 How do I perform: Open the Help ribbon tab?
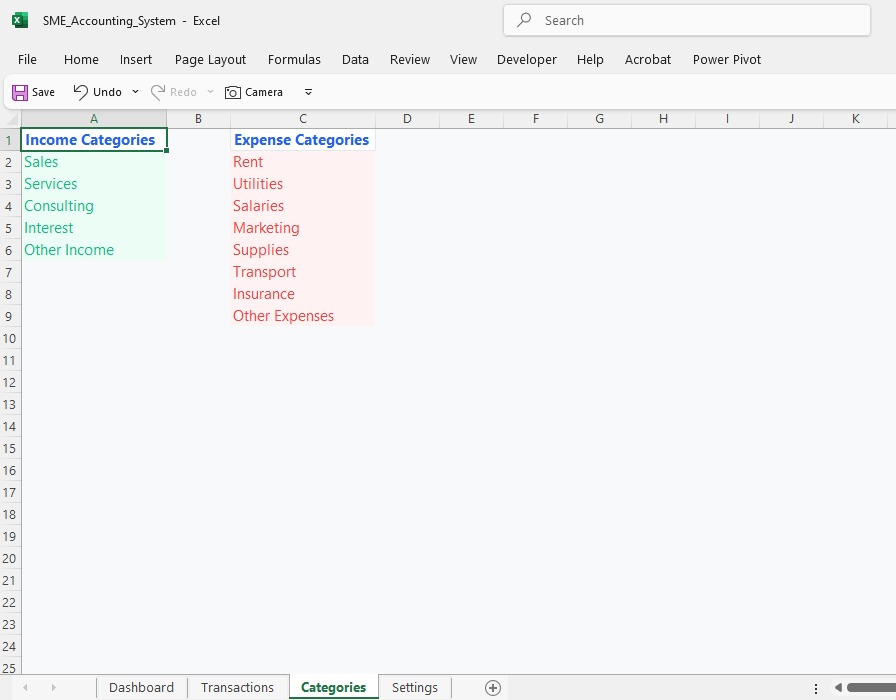pyautogui.click(x=590, y=59)
